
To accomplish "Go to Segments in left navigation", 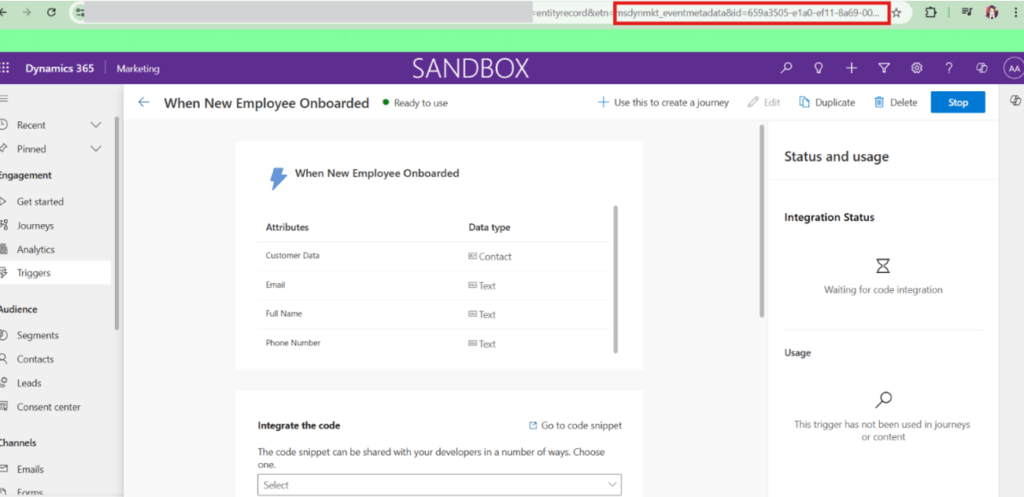I will click(37, 335).
